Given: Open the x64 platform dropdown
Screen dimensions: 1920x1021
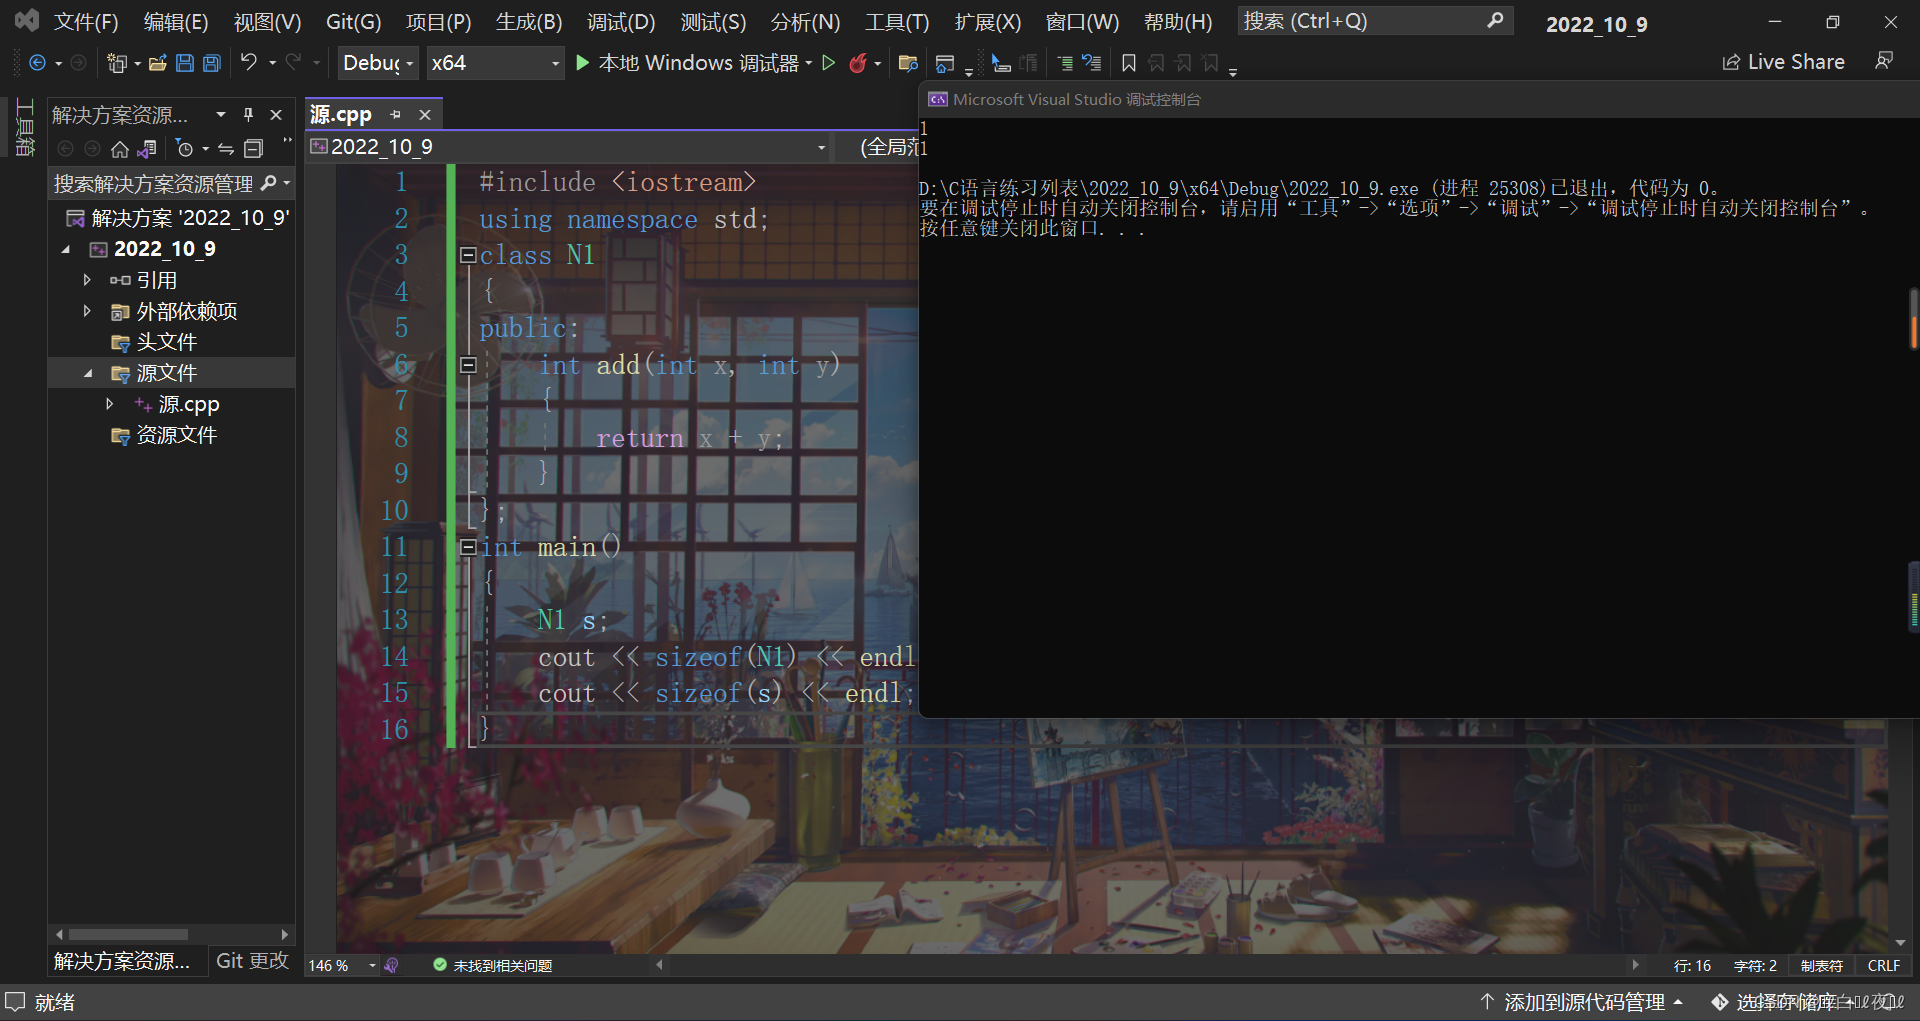Looking at the screenshot, I should 495,63.
